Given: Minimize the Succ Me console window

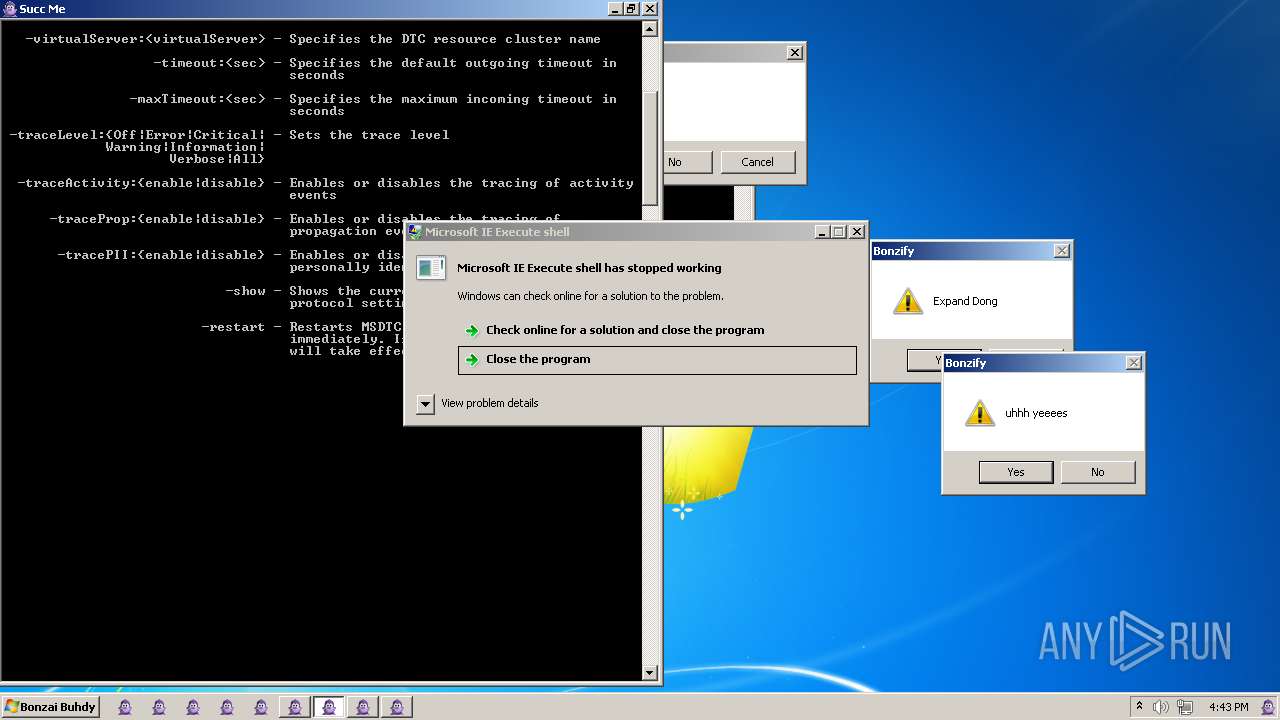Looking at the screenshot, I should tap(614, 8).
